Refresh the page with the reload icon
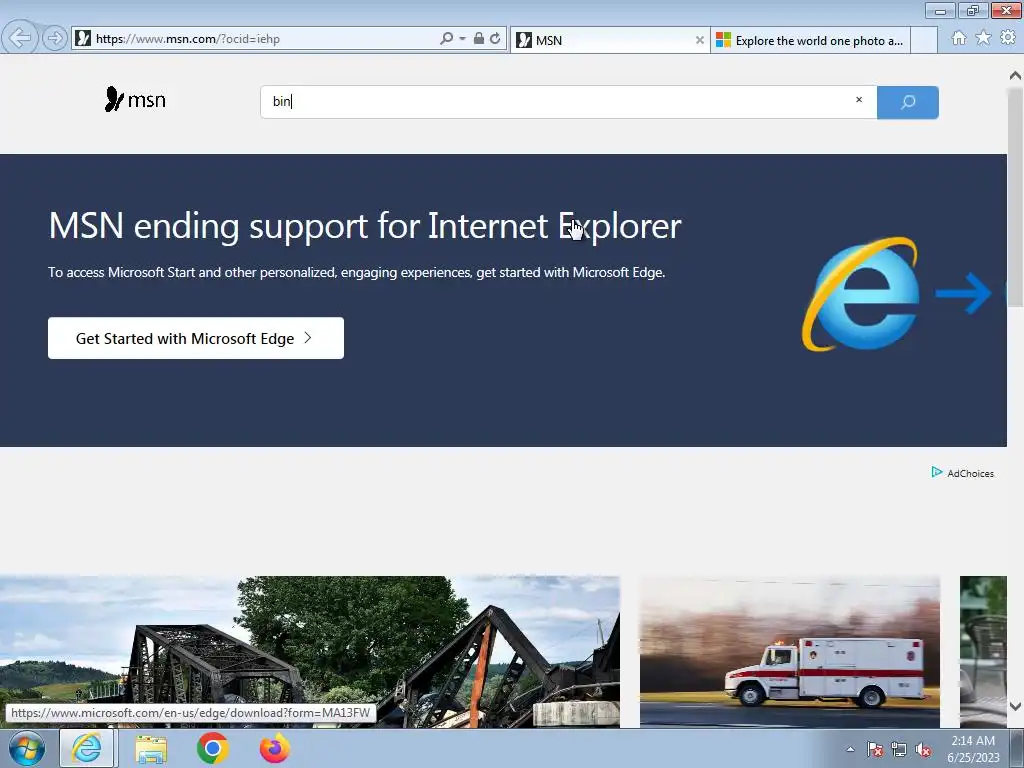 [495, 39]
